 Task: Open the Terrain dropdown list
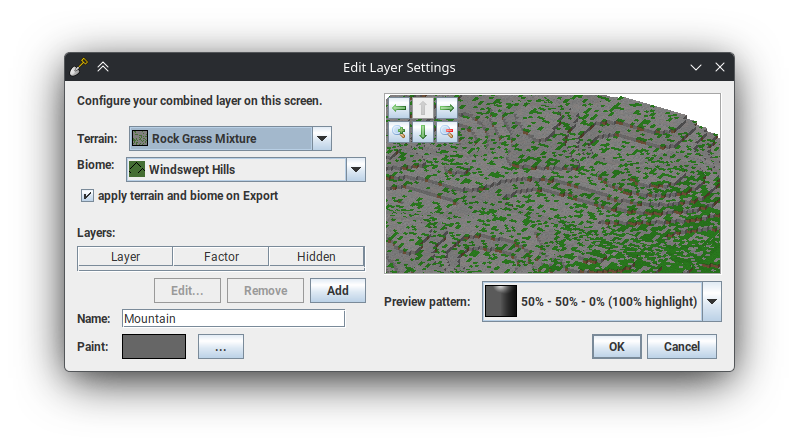[x=321, y=139]
